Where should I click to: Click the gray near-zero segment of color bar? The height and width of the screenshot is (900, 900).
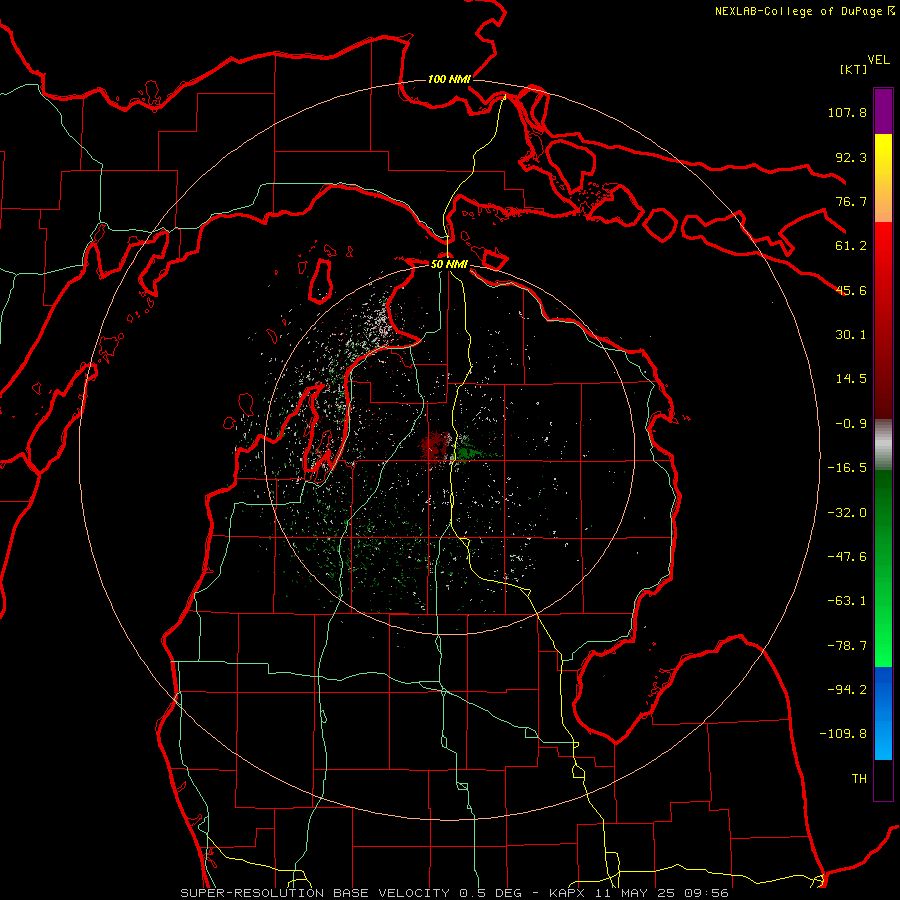(x=883, y=445)
